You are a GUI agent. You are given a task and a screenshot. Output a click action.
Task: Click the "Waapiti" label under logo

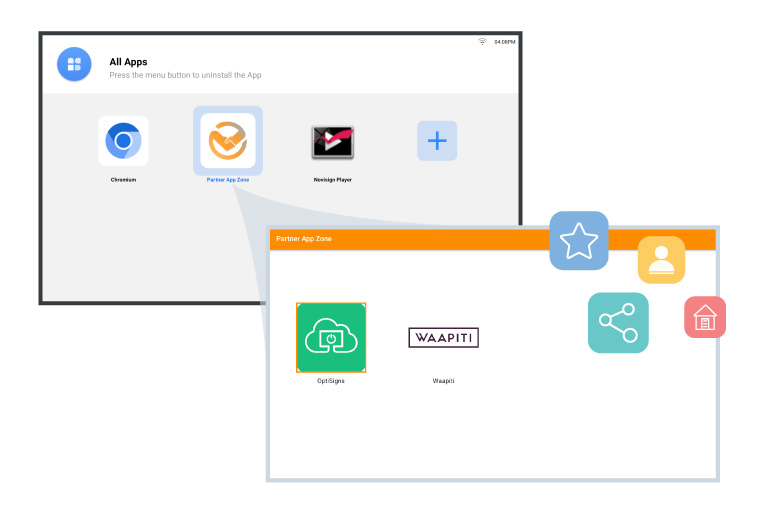pos(443,381)
